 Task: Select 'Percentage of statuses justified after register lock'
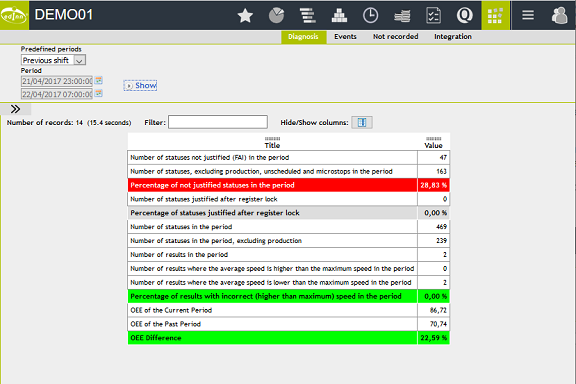coord(288,213)
